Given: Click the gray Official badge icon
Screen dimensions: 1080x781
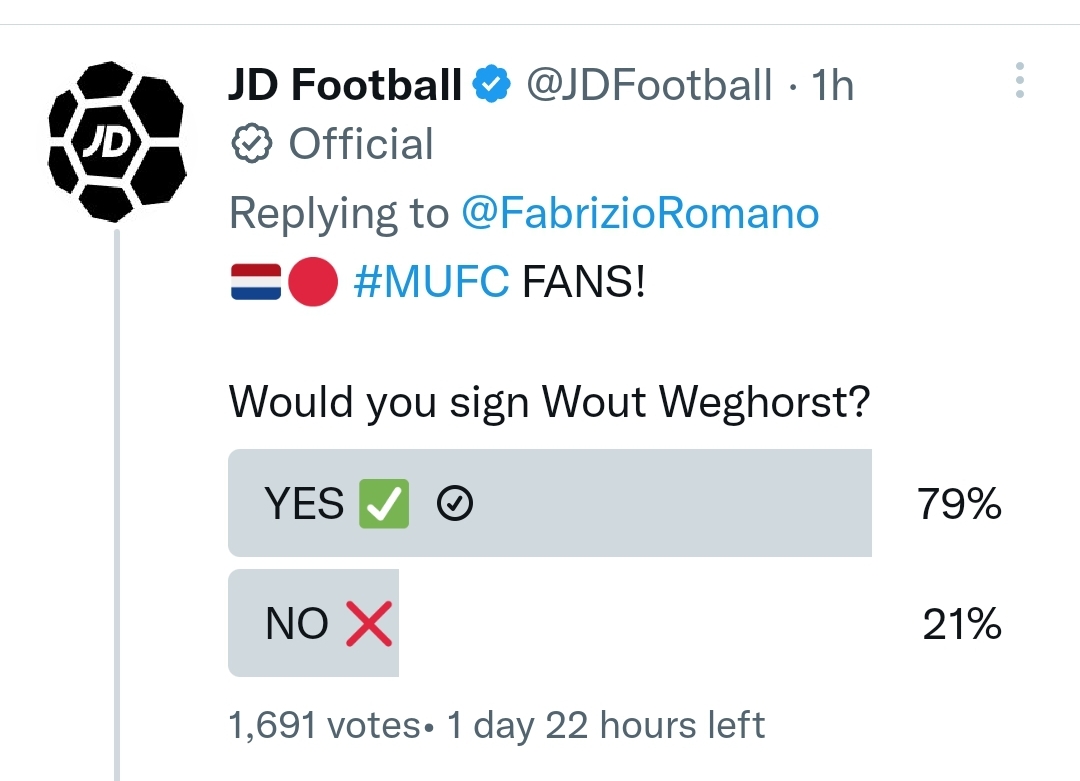Looking at the screenshot, I should [x=251, y=145].
